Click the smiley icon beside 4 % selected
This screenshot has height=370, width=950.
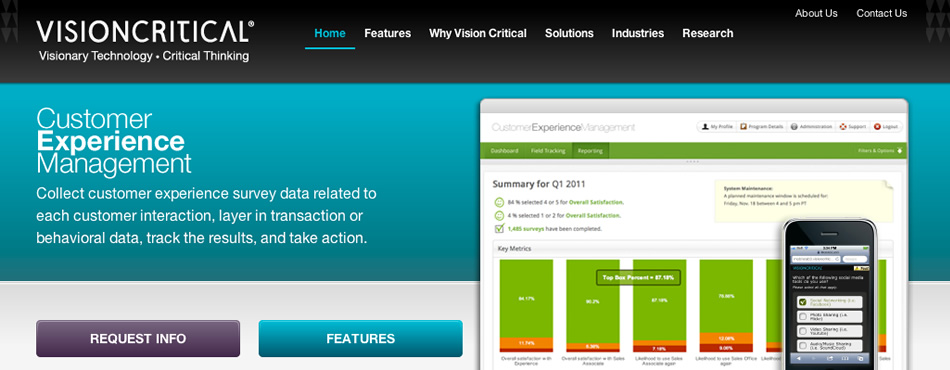(499, 216)
